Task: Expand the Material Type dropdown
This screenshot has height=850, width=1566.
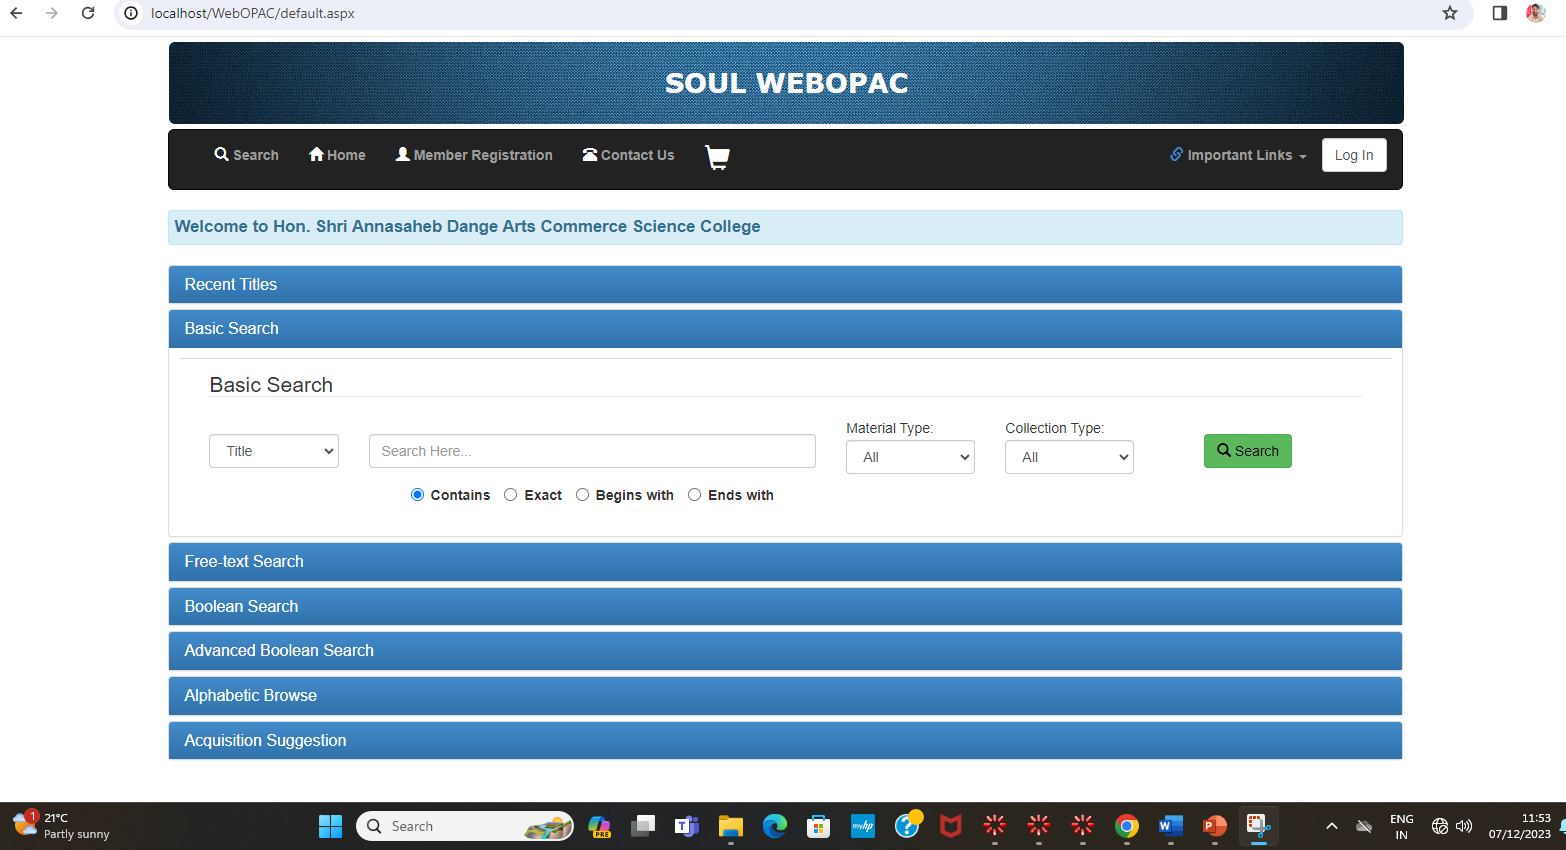Action: [910, 457]
